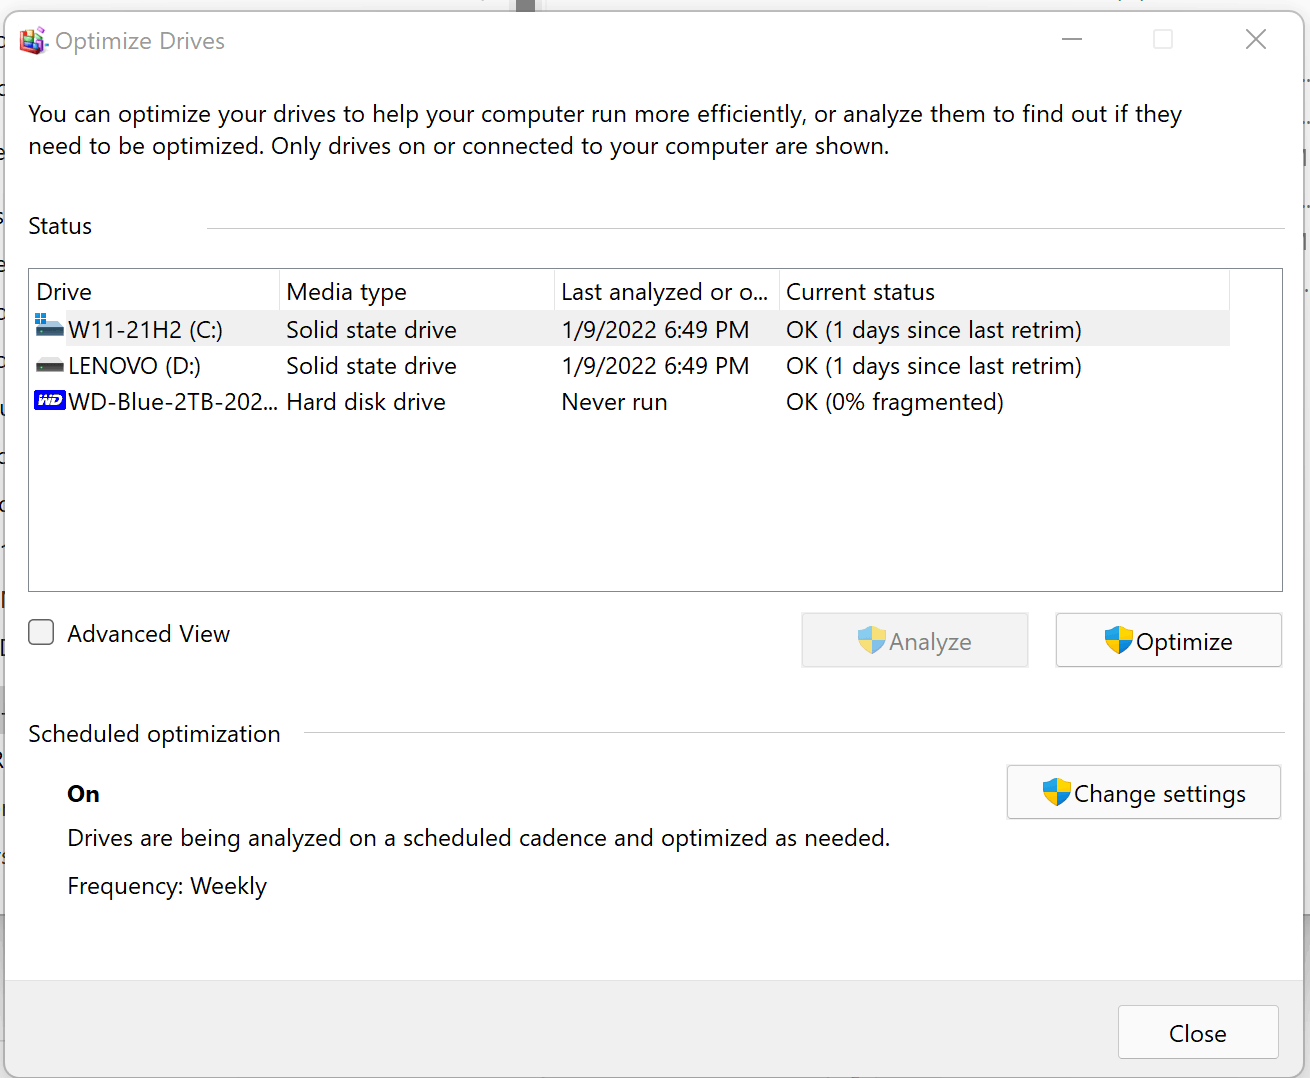Click the Never run cell for WD-Blue
Viewport: 1310px width, 1078px height.
pyautogui.click(x=614, y=402)
